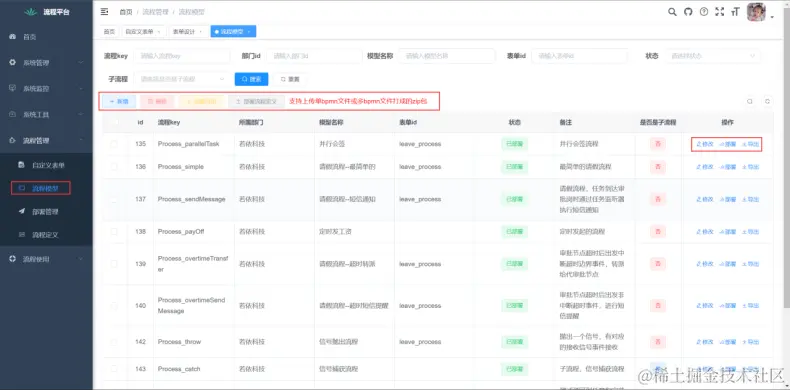Click 部署 for Process_parallelTask row

727,144
